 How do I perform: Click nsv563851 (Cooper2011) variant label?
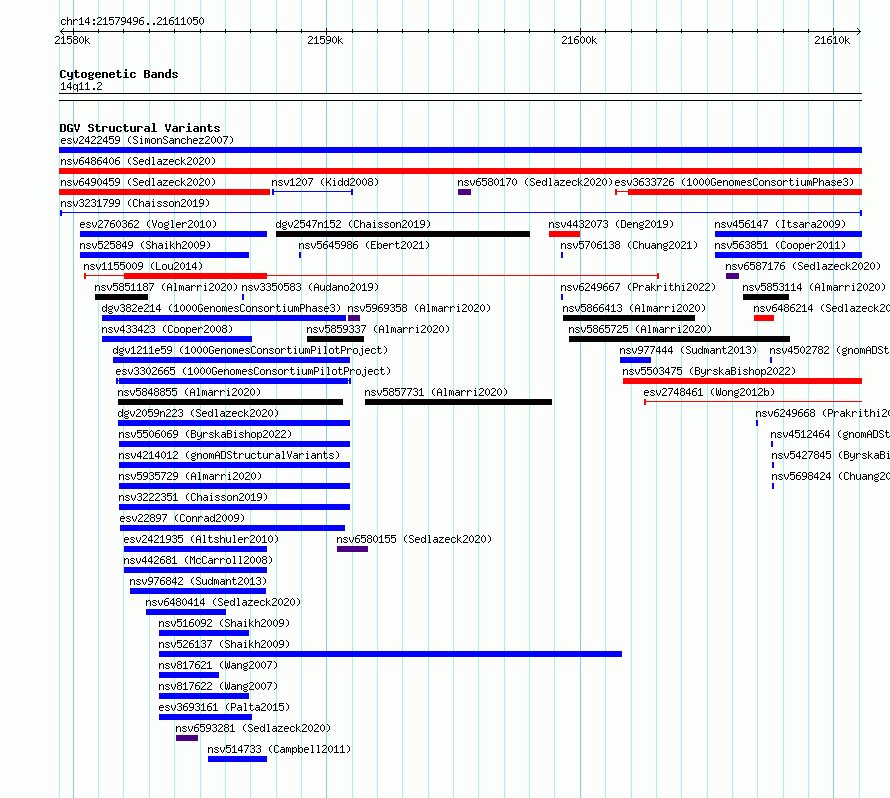tap(780, 245)
